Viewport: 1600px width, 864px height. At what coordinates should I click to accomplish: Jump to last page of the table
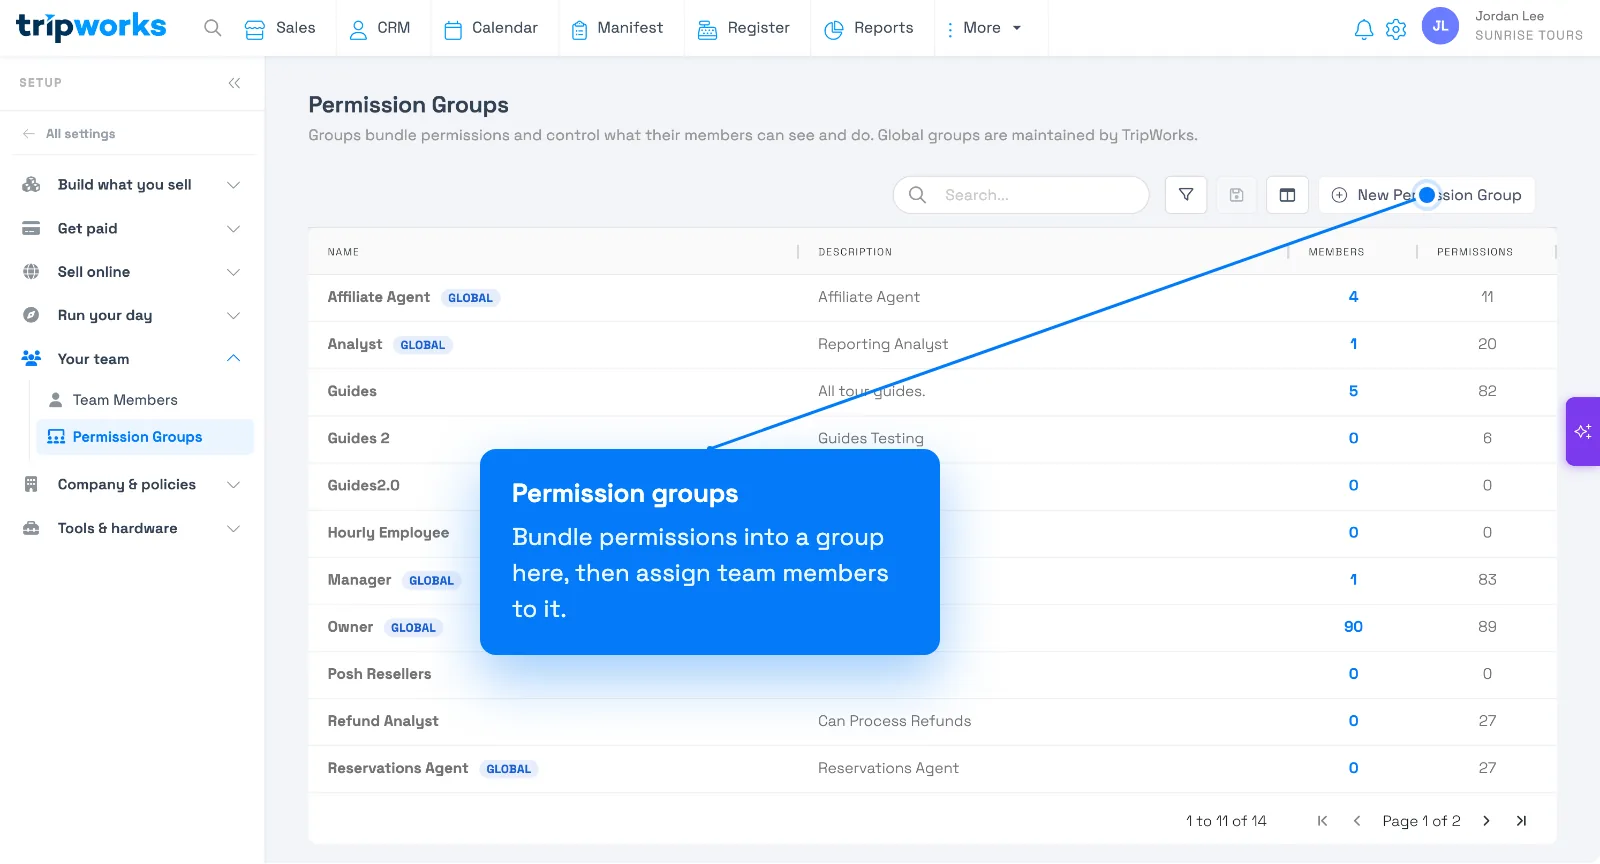click(1521, 821)
